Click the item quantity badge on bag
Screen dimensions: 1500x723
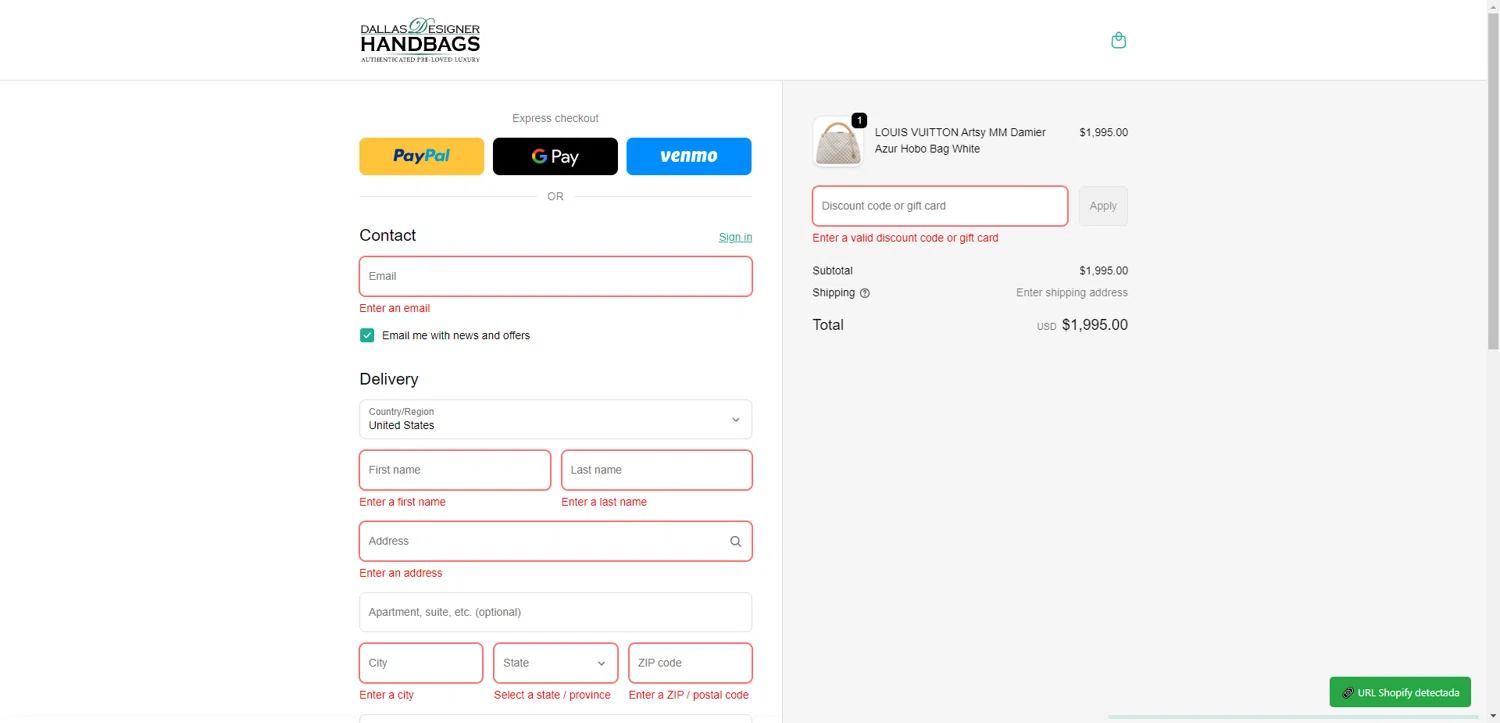859,120
